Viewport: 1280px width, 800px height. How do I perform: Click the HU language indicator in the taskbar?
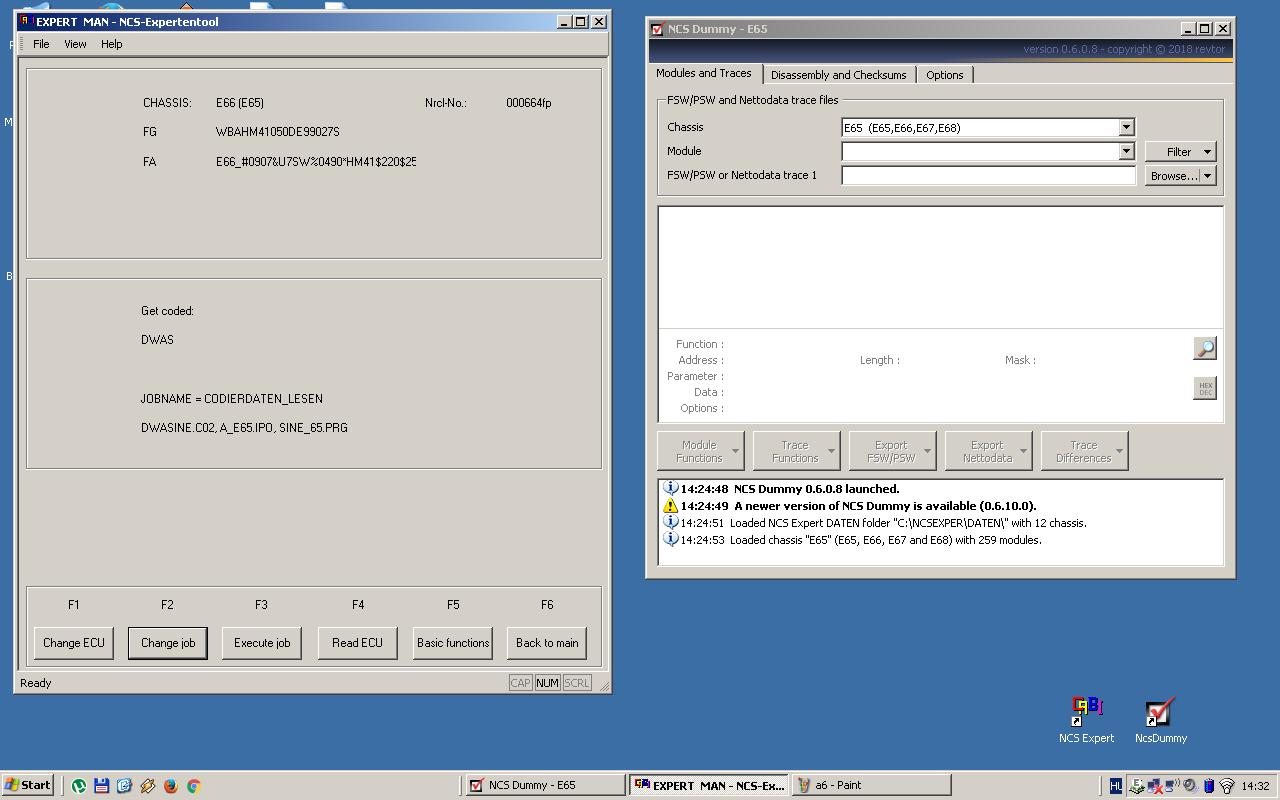click(1116, 786)
